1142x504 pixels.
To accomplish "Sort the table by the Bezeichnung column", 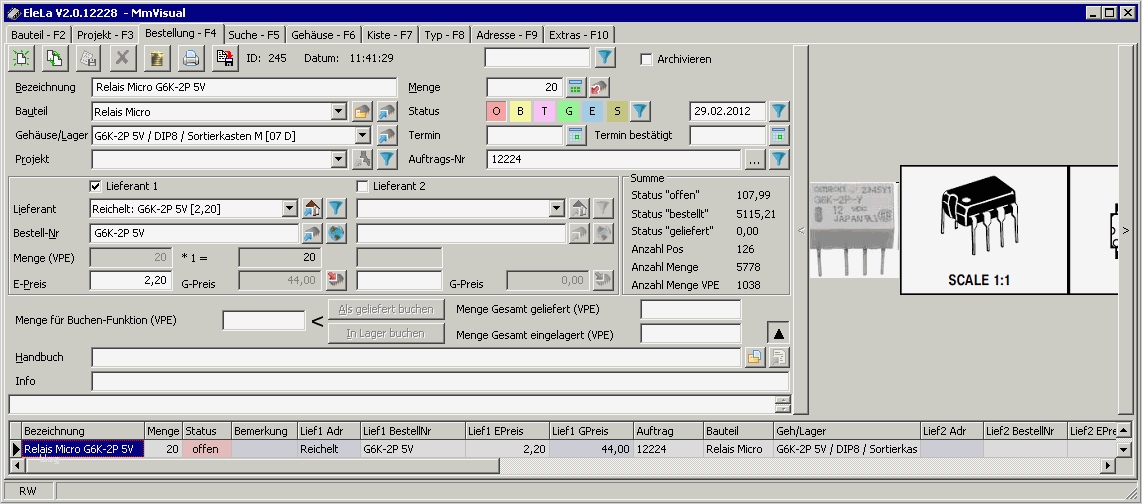I will point(83,431).
